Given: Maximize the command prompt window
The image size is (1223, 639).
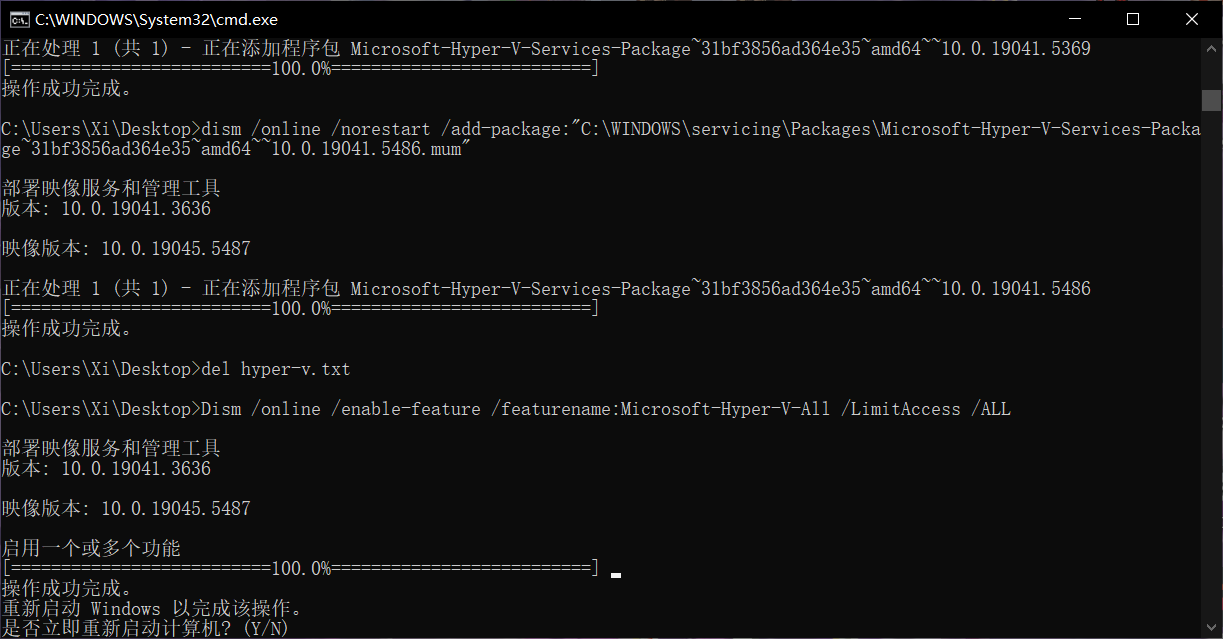Looking at the screenshot, I should pyautogui.click(x=1133, y=19).
